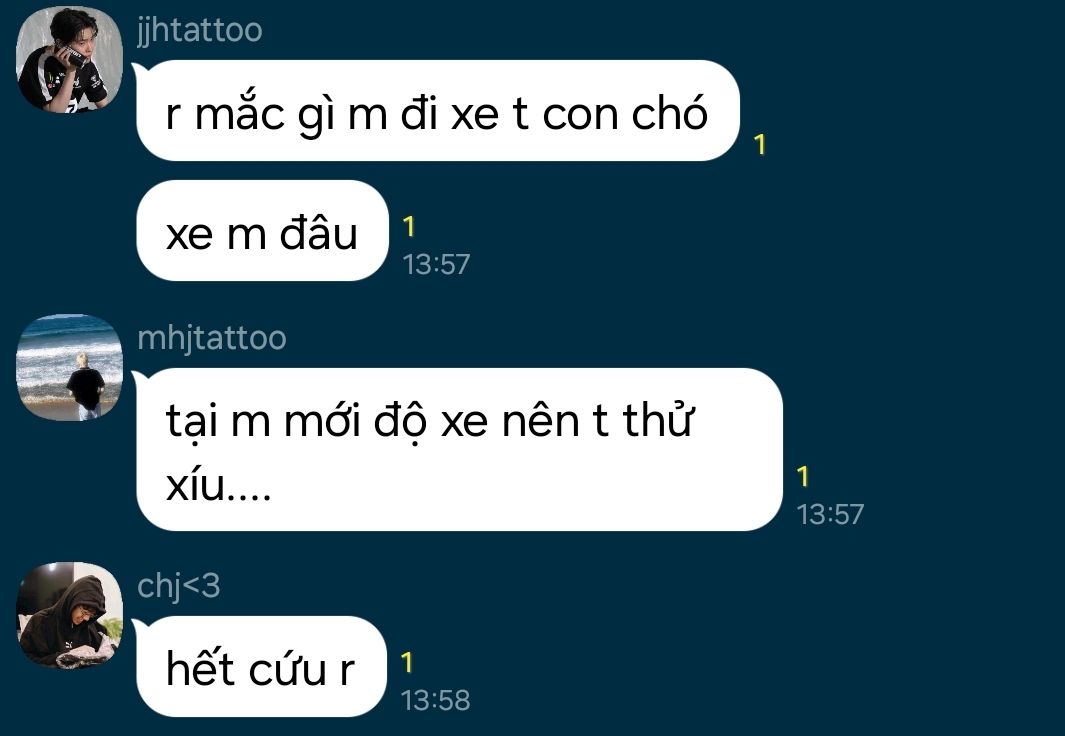Click the word 'đâu' in jjhtattoo's second message
The height and width of the screenshot is (736, 1065).
(319, 232)
